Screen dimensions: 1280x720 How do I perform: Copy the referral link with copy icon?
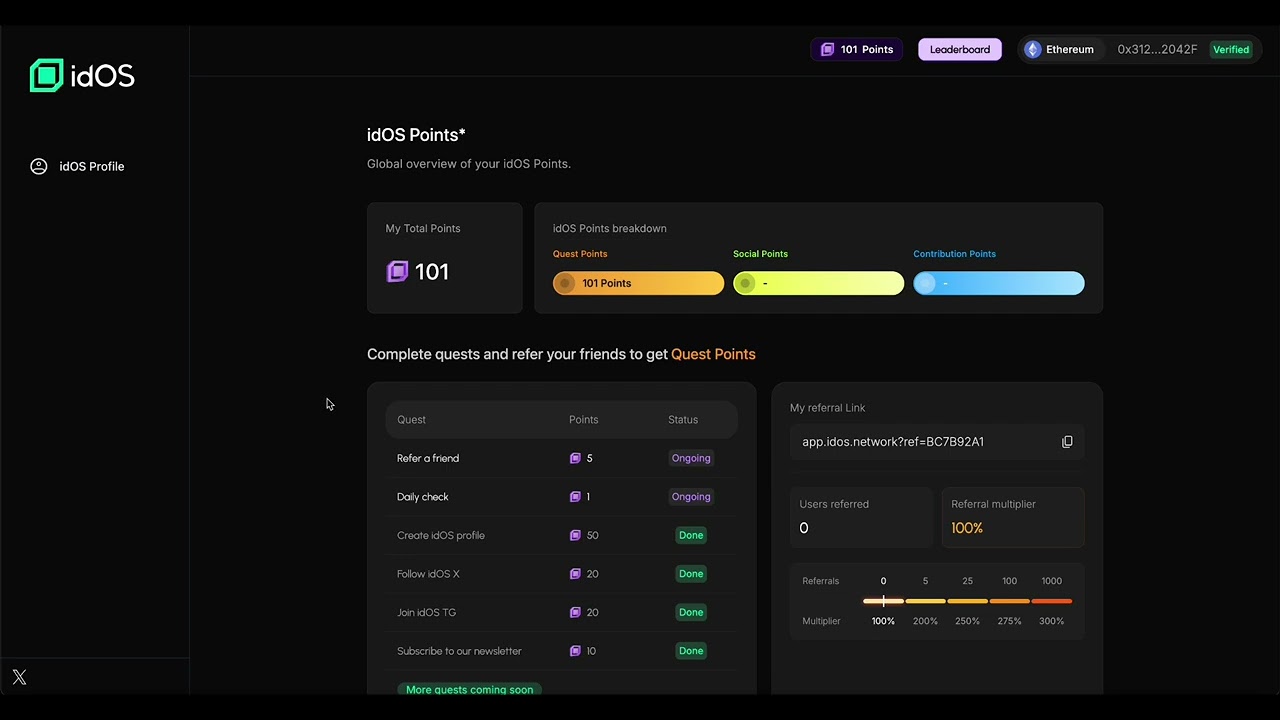(x=1067, y=442)
